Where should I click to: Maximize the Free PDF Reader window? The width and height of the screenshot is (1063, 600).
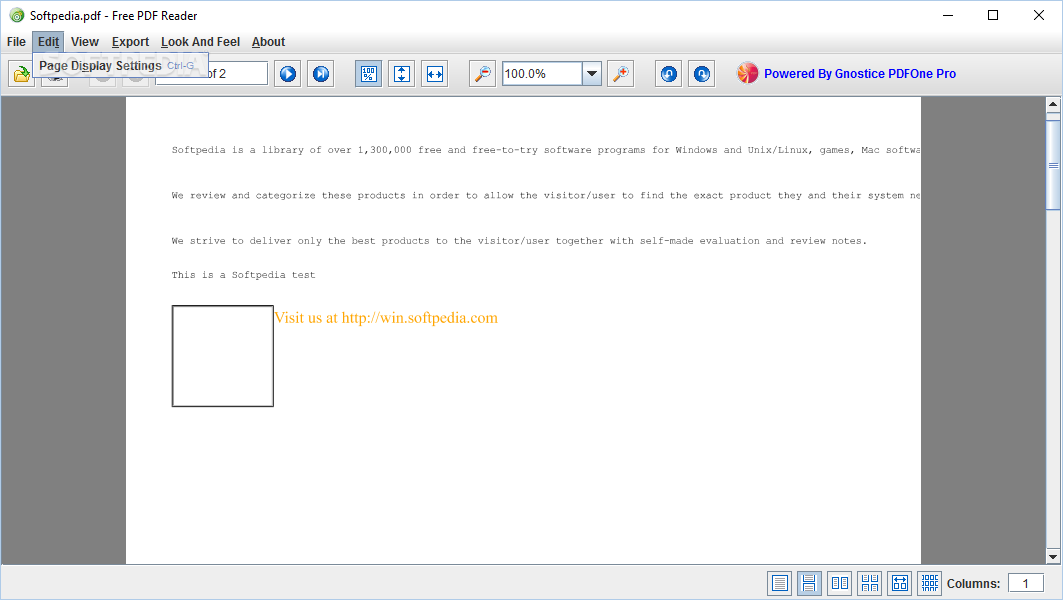pos(993,16)
